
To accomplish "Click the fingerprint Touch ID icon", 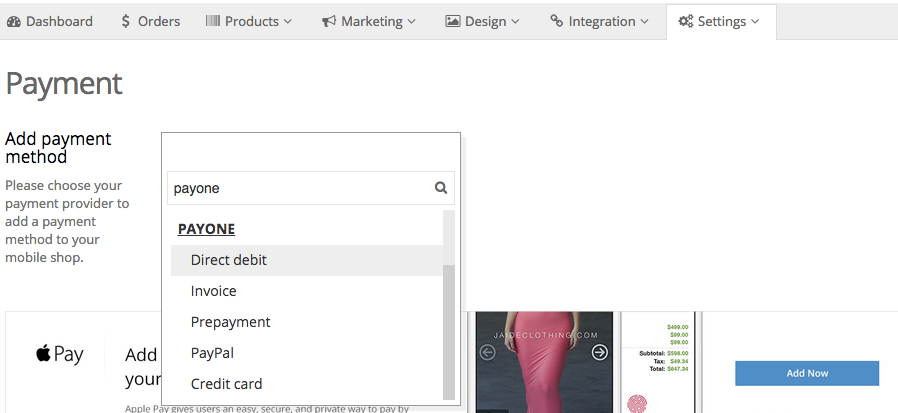I will [x=639, y=404].
